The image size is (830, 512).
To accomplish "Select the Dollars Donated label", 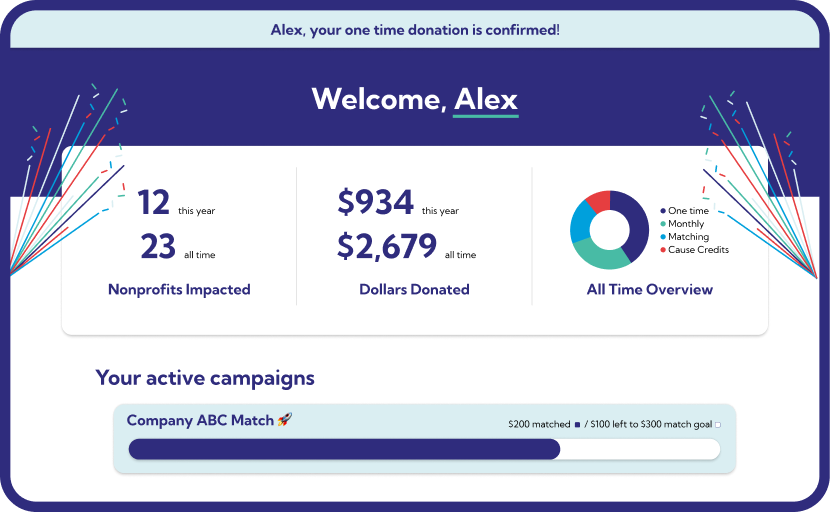I will [x=414, y=290].
